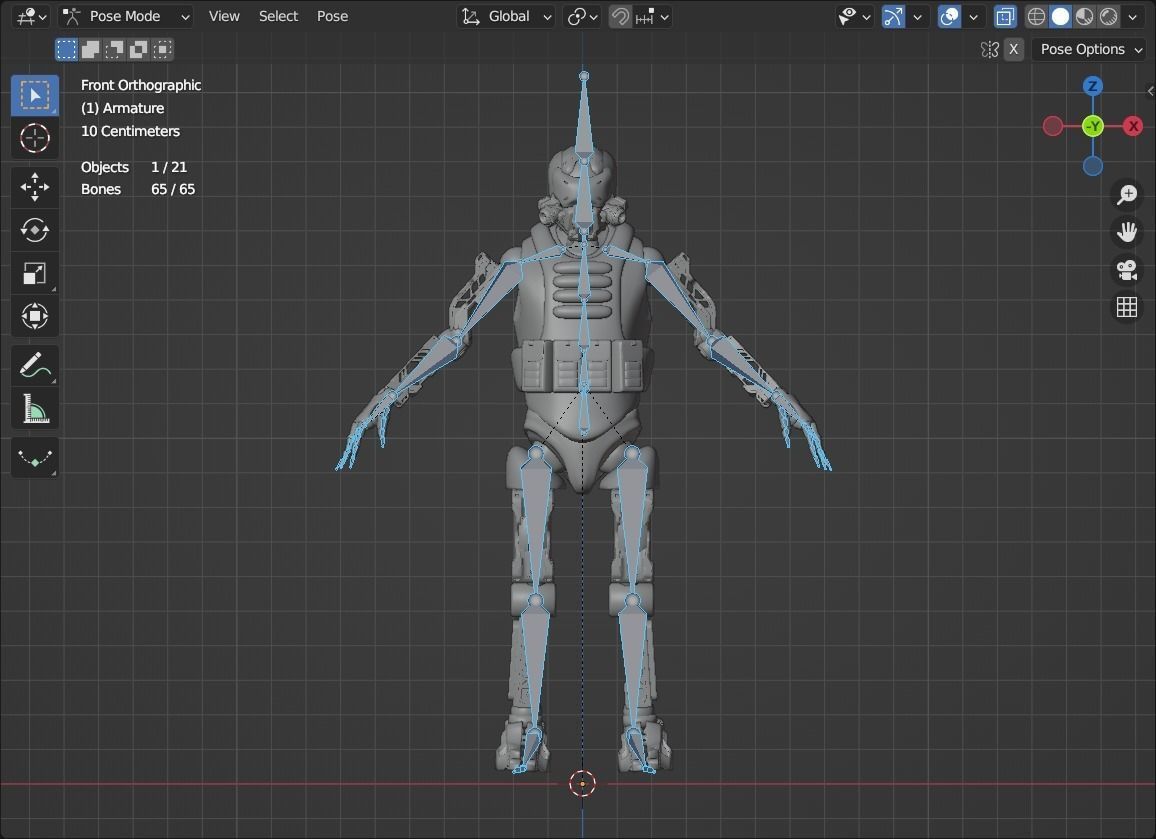The width and height of the screenshot is (1156, 839).
Task: Expand the sidebar with the small arrow
Action: point(1150,91)
